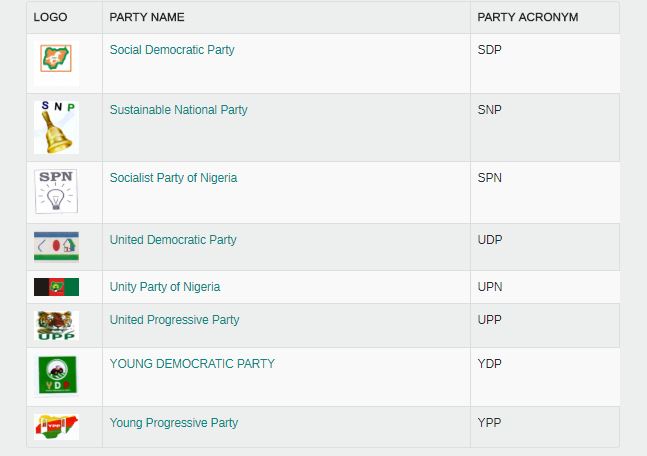Open the Sustainable National Party link
The image size is (647, 456).
[178, 110]
